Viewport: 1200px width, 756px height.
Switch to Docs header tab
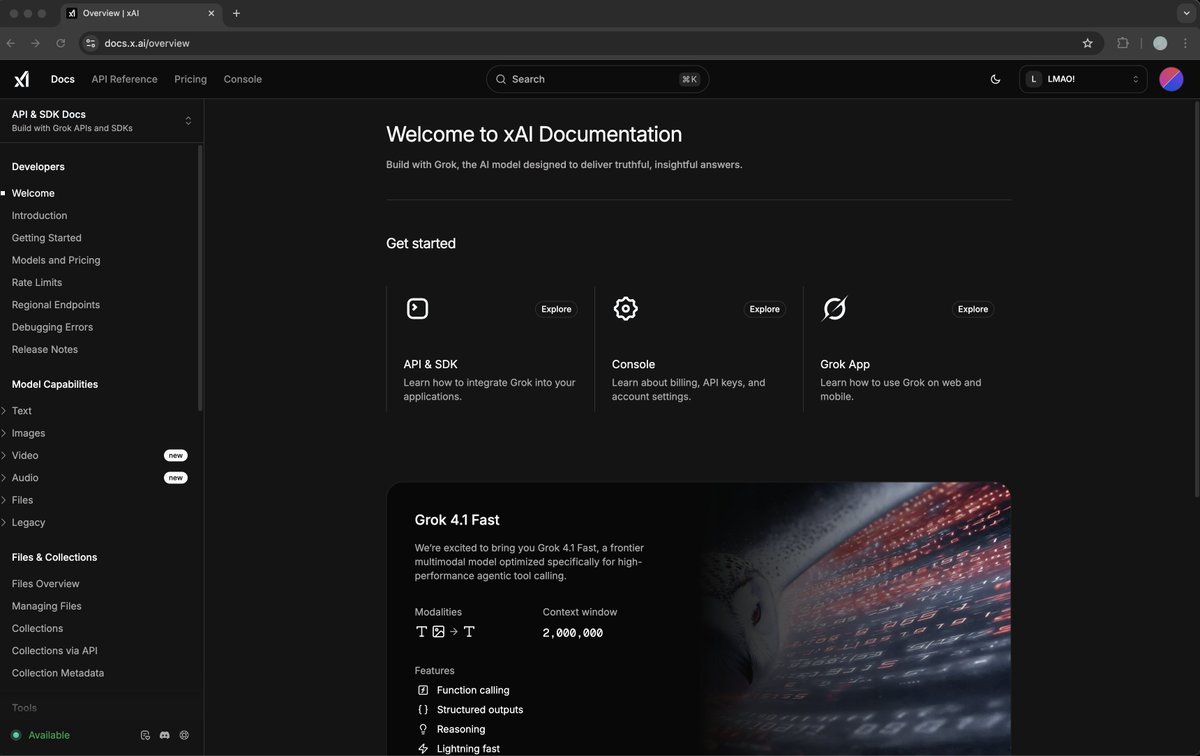[x=63, y=79]
